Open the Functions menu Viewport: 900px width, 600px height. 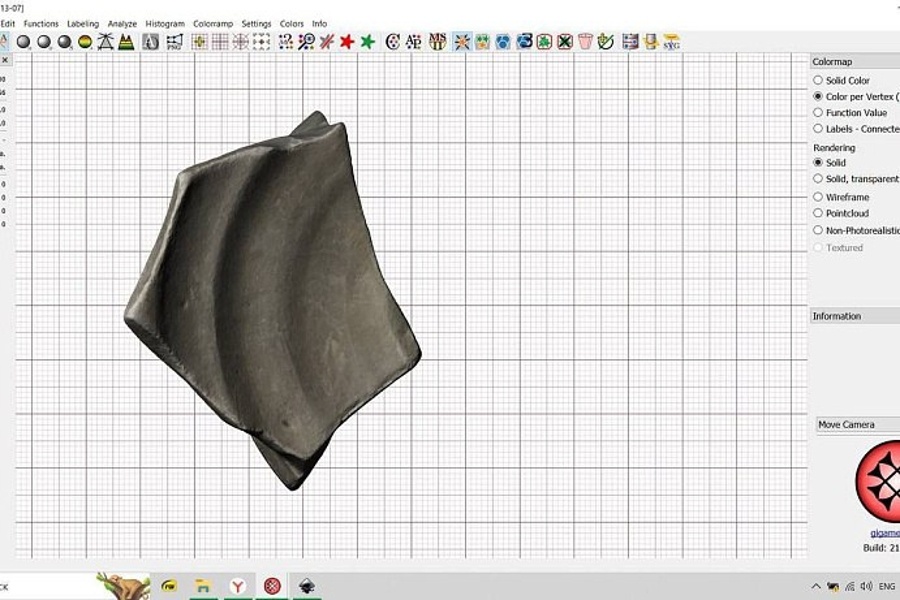coord(41,24)
